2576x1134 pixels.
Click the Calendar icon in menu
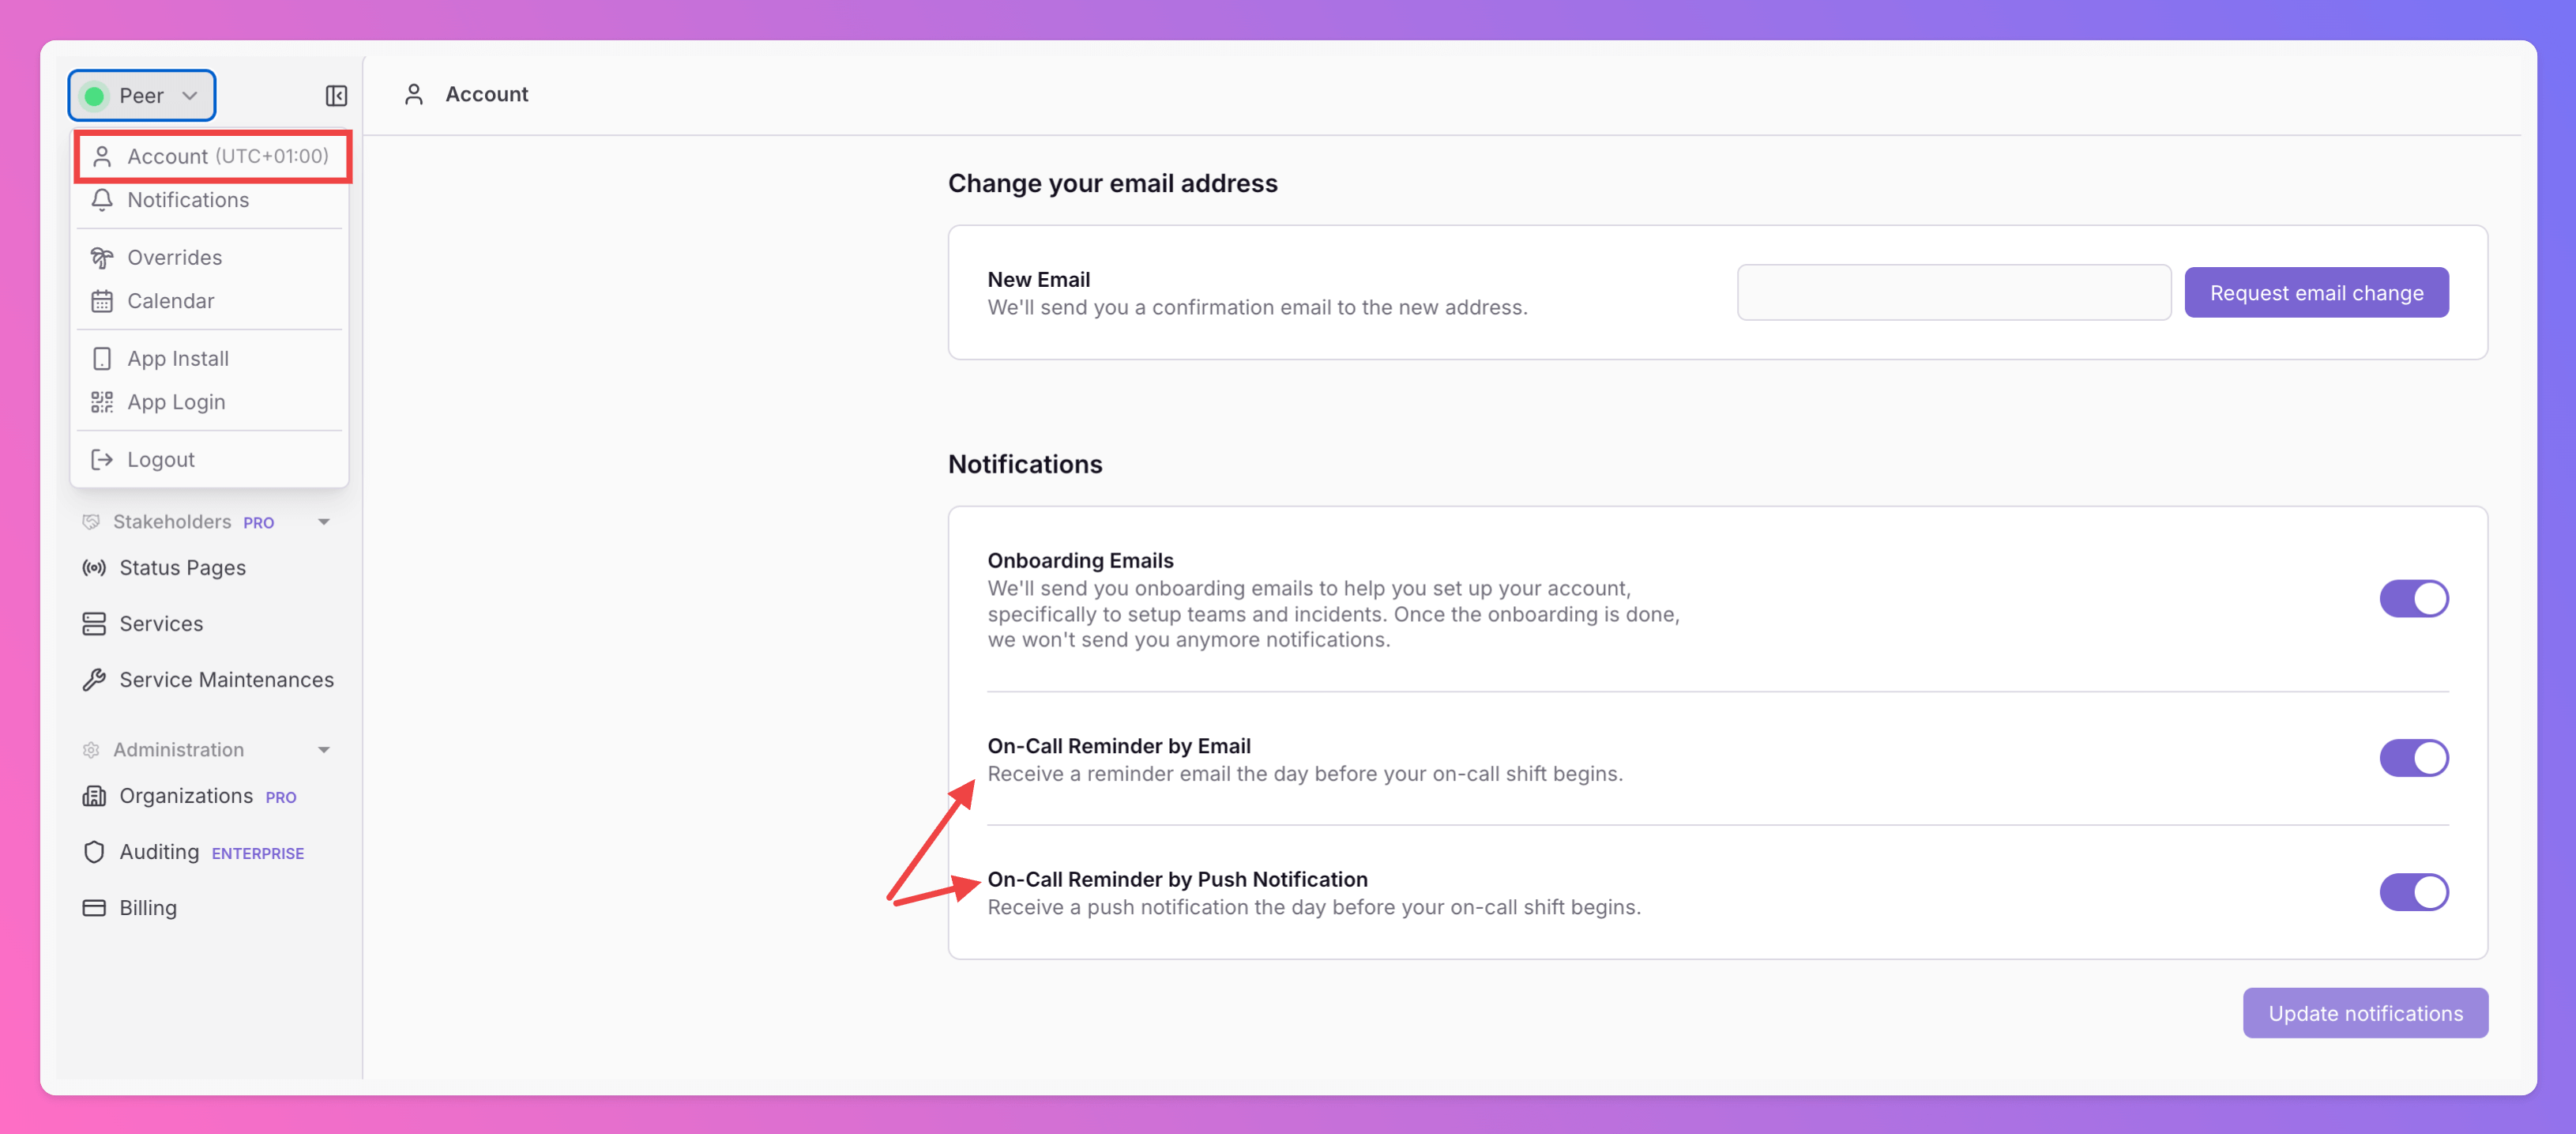pos(102,301)
